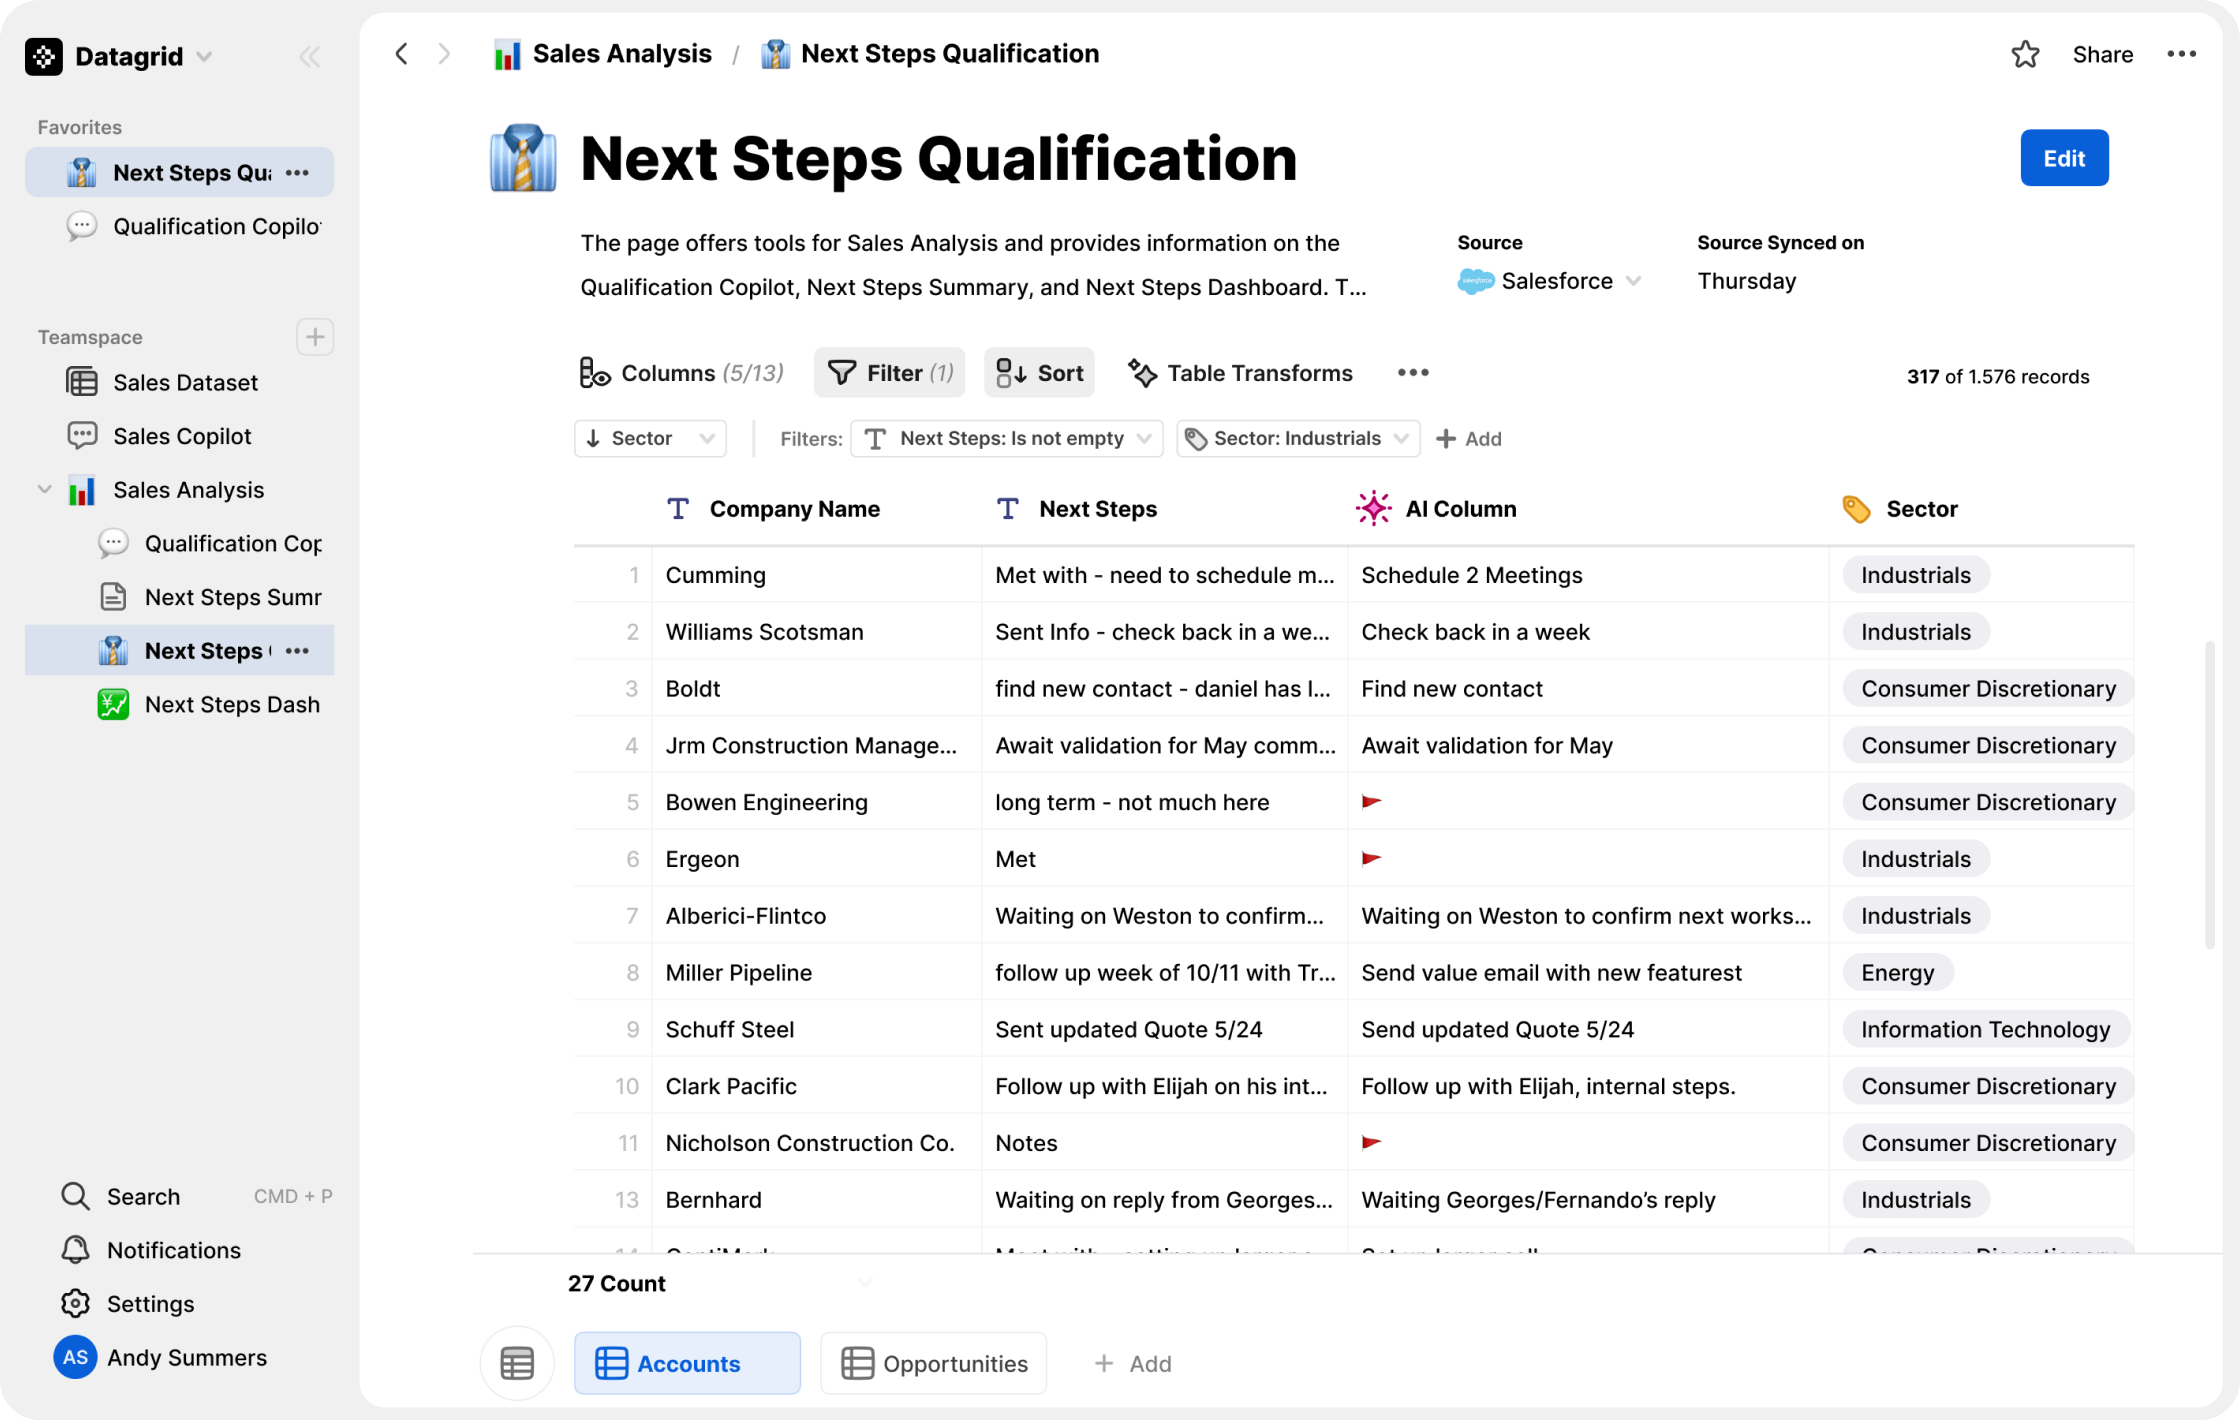The image size is (2240, 1420).
Task: Toggle Columns visibility panel
Action: [681, 373]
